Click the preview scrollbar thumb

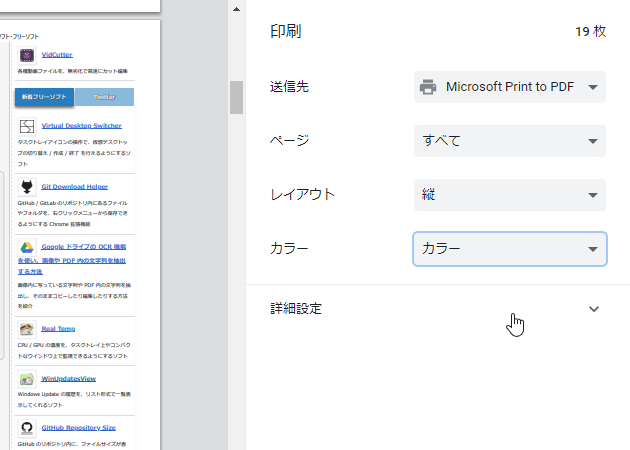point(237,98)
